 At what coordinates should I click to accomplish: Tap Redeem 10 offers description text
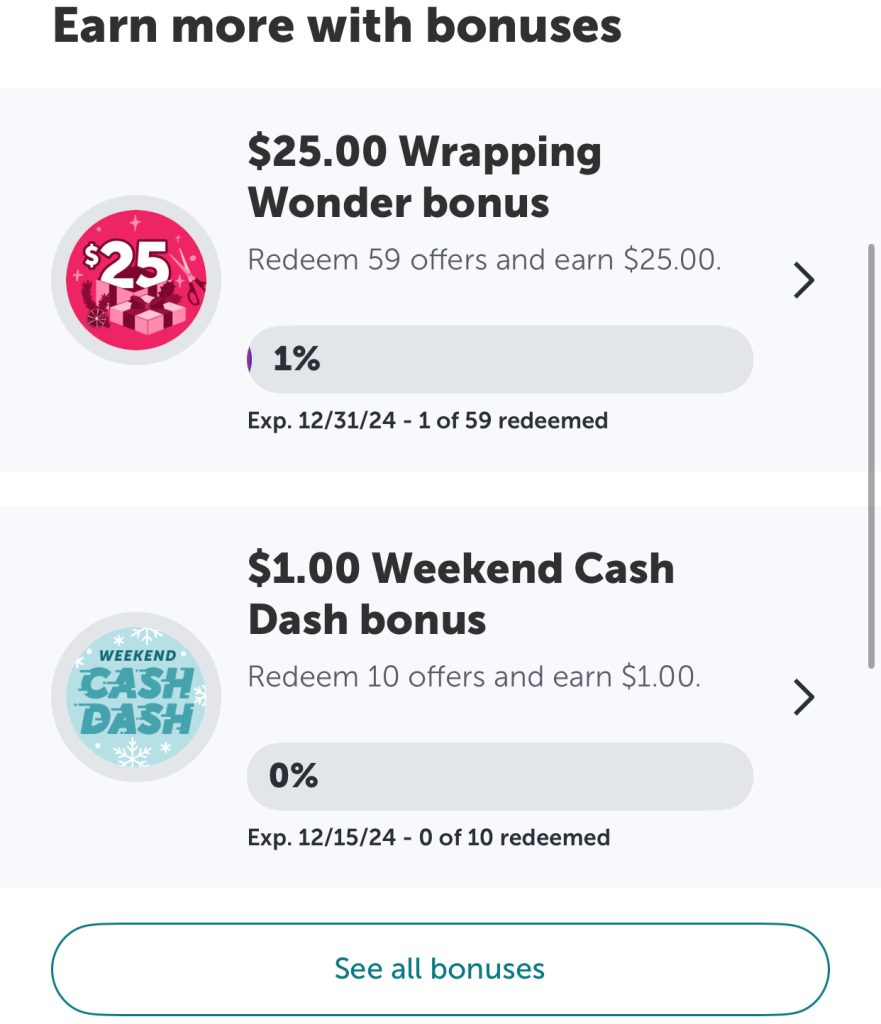click(x=474, y=677)
